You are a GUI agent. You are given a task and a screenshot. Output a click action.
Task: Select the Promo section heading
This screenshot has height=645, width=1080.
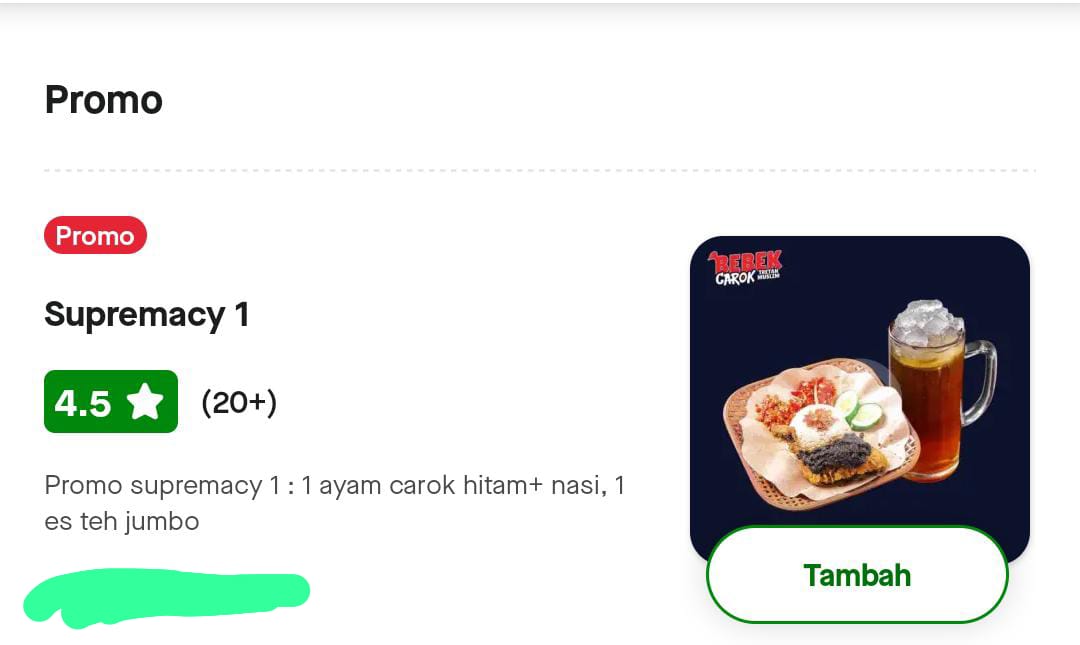[x=103, y=100]
